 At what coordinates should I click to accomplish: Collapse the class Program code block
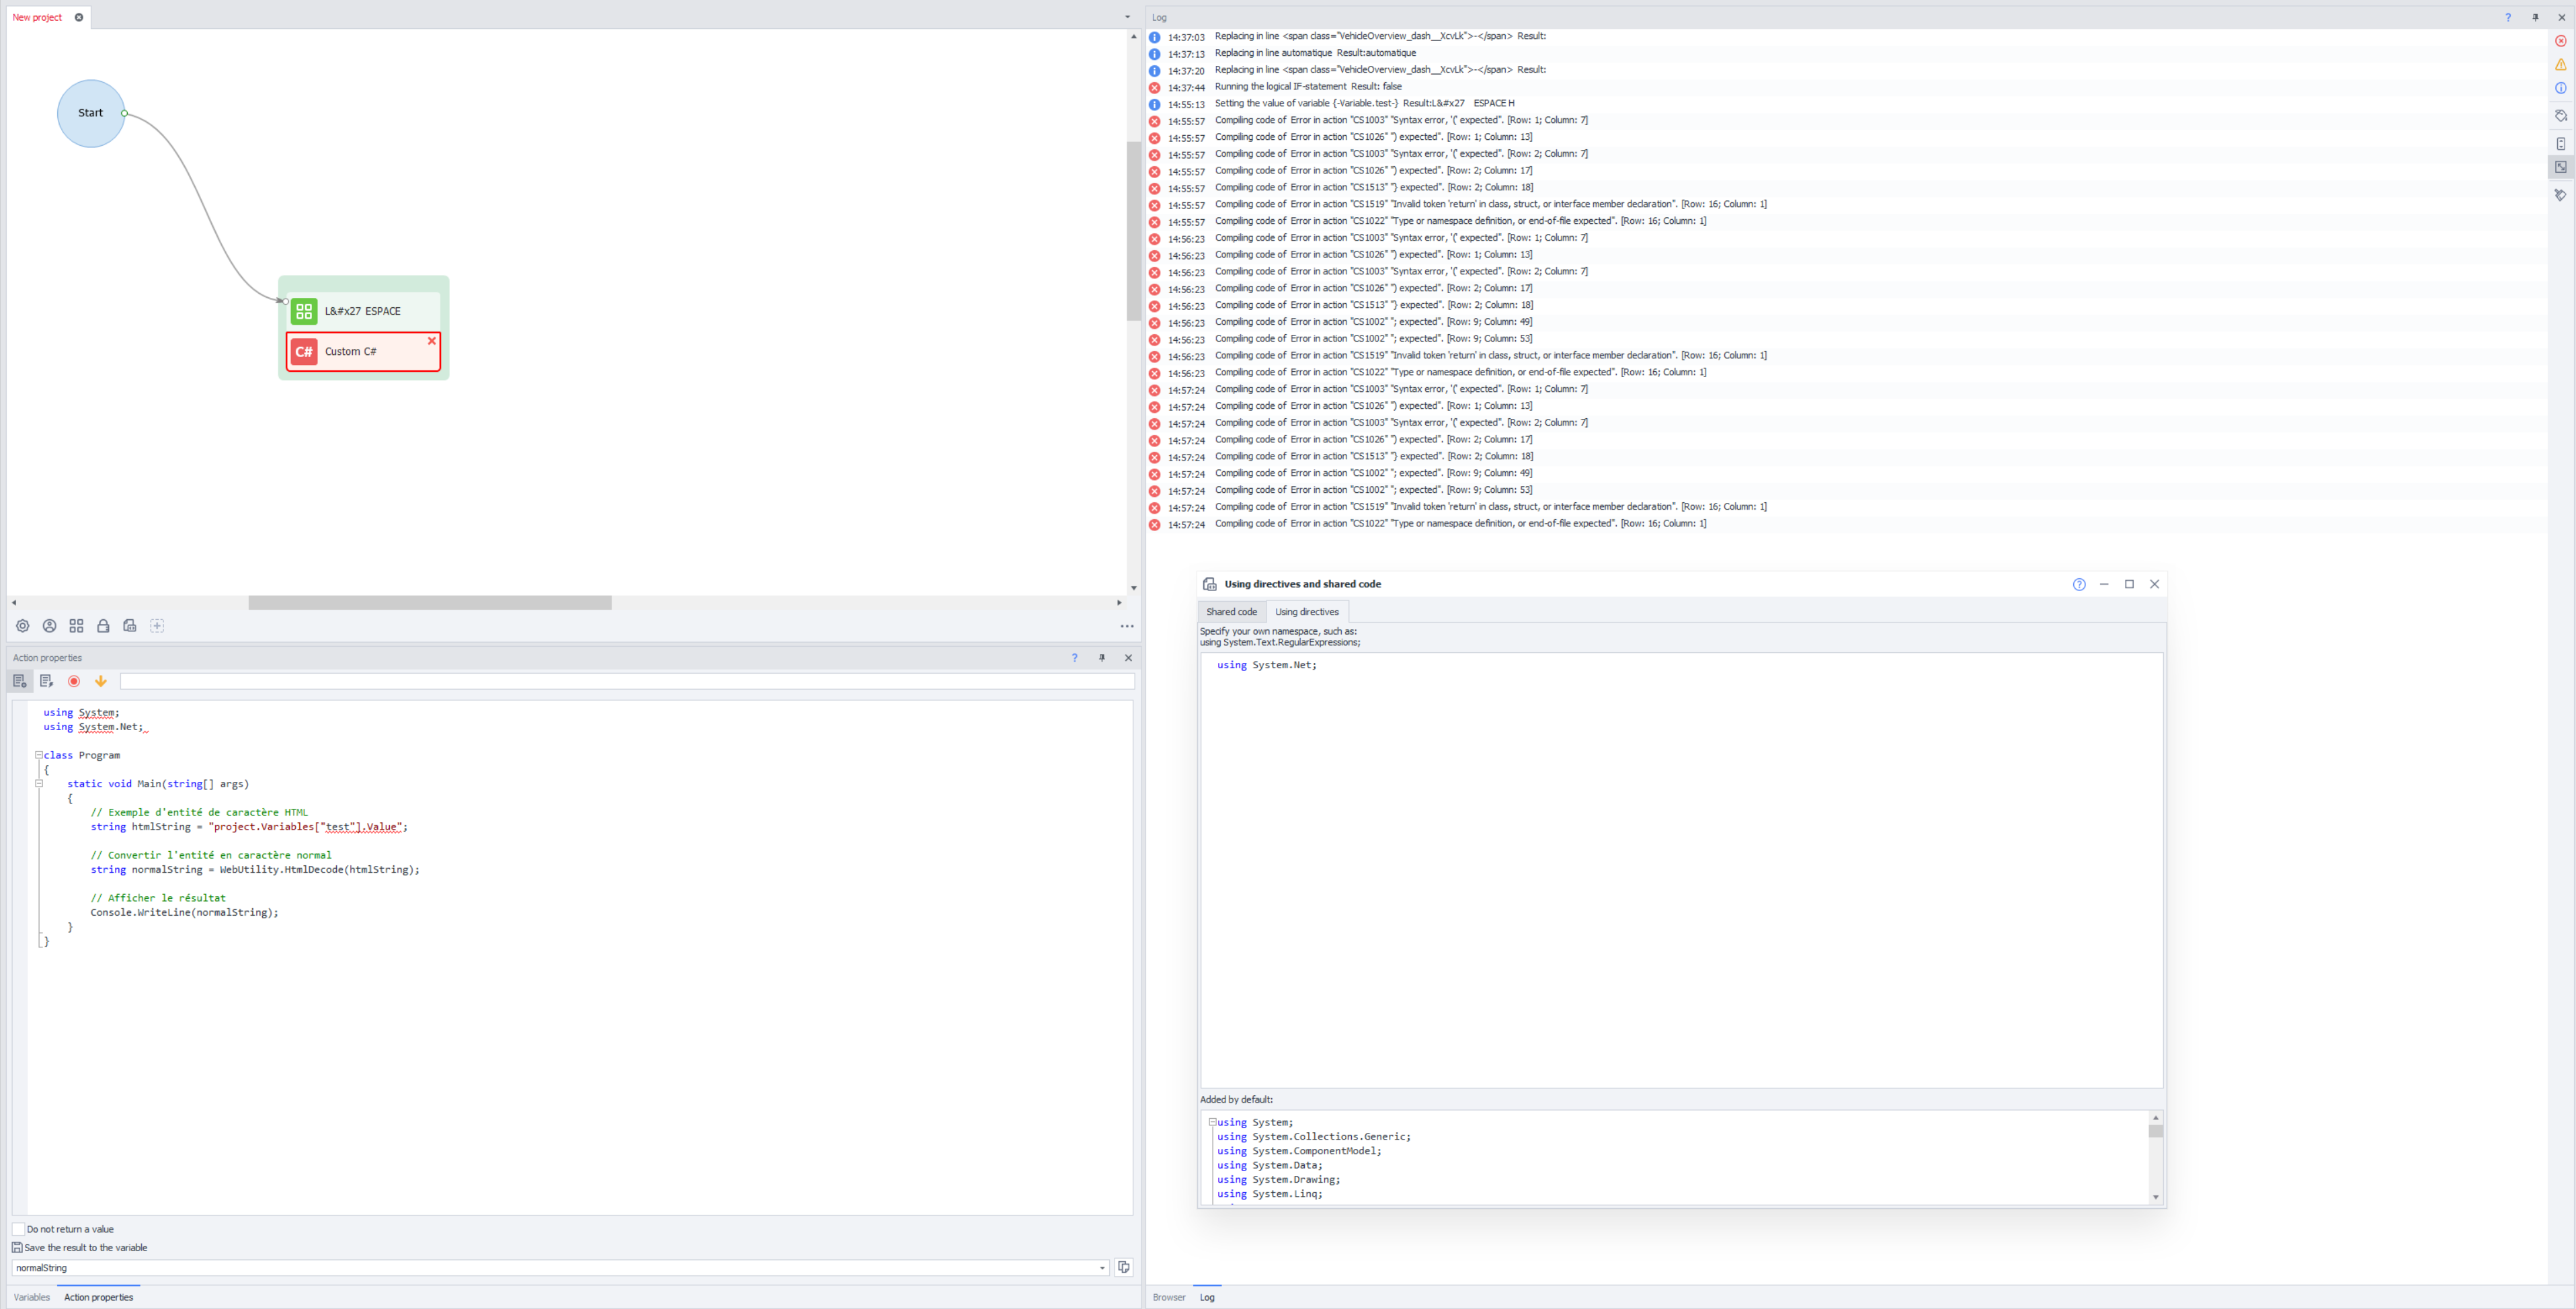[x=39, y=755]
